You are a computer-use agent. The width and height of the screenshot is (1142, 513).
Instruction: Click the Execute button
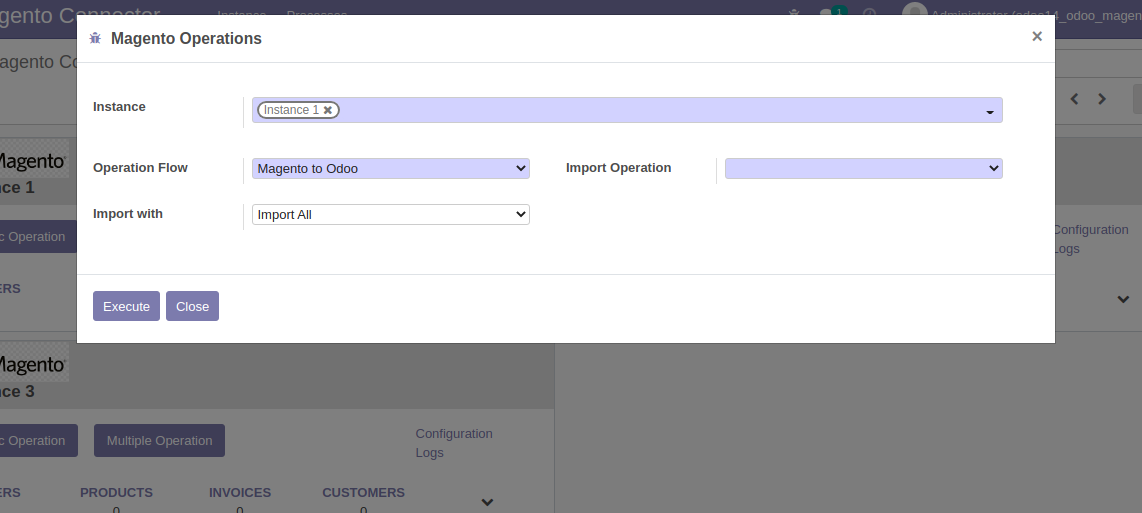coord(126,306)
